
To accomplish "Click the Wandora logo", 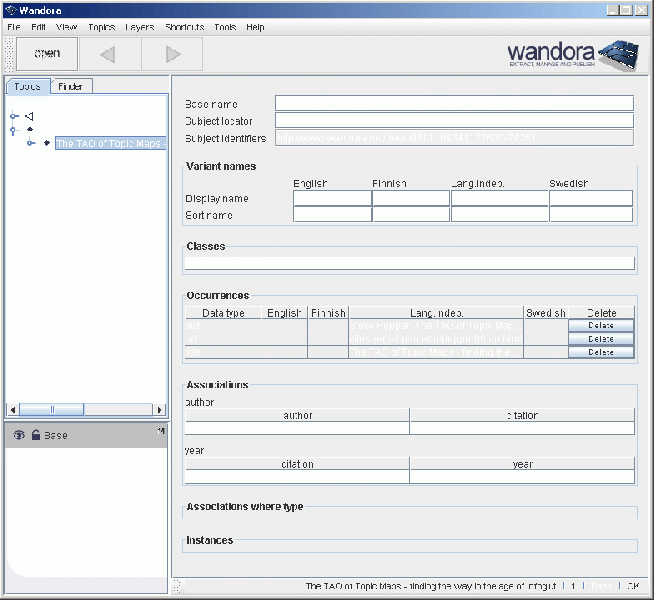I will 573,52.
